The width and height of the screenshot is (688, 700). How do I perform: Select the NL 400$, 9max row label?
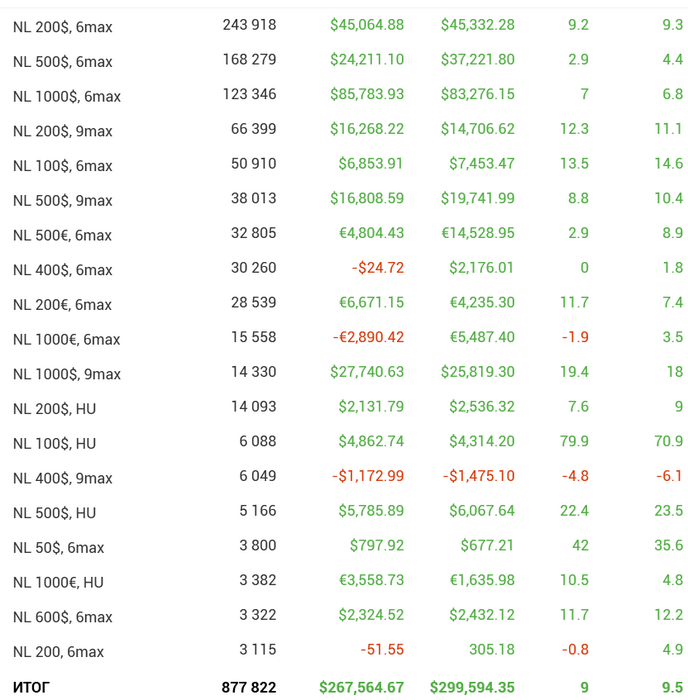[x=62, y=478]
